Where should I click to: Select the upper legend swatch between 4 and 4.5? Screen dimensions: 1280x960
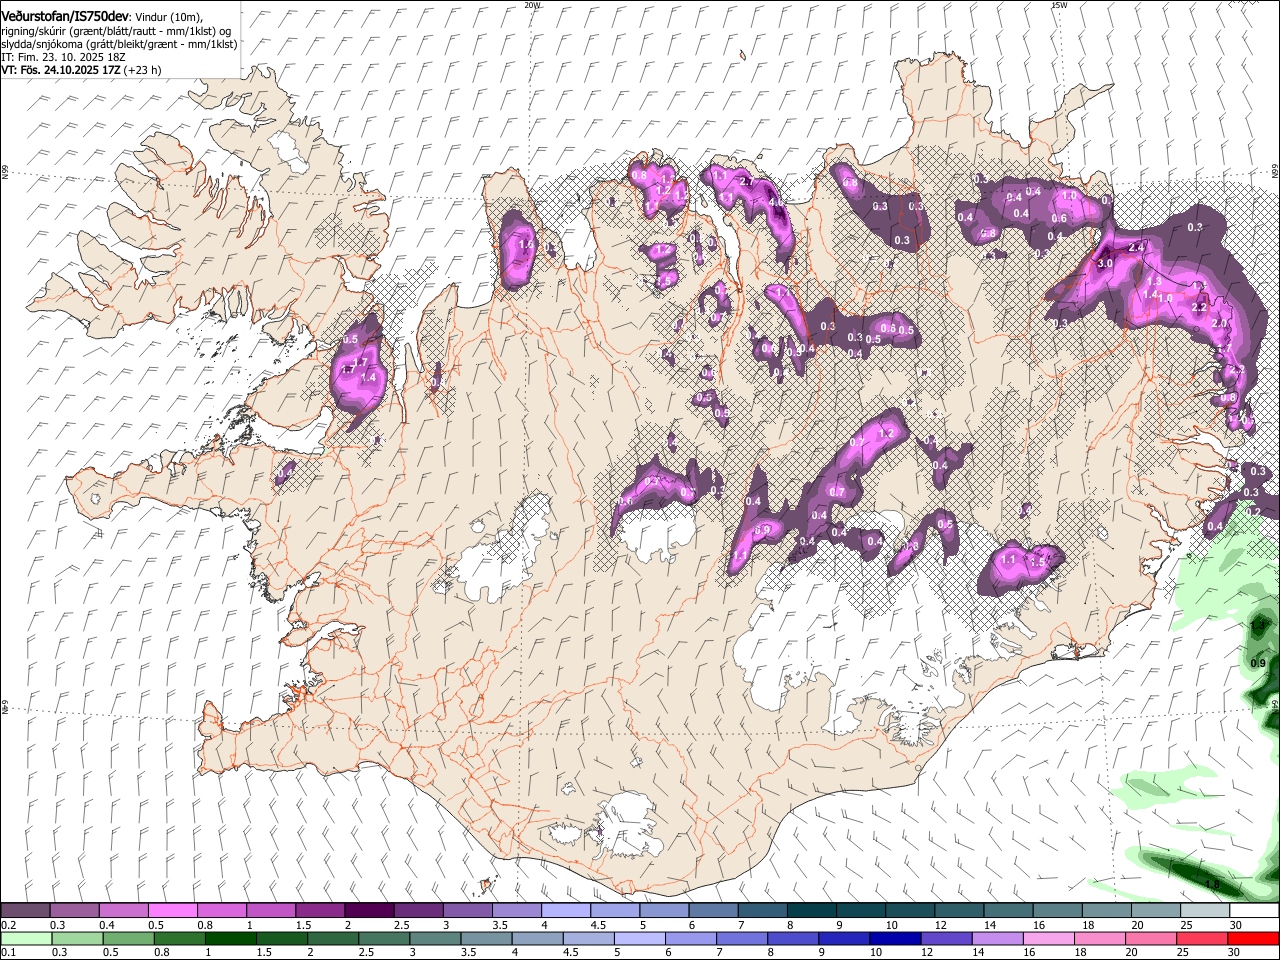[566, 911]
